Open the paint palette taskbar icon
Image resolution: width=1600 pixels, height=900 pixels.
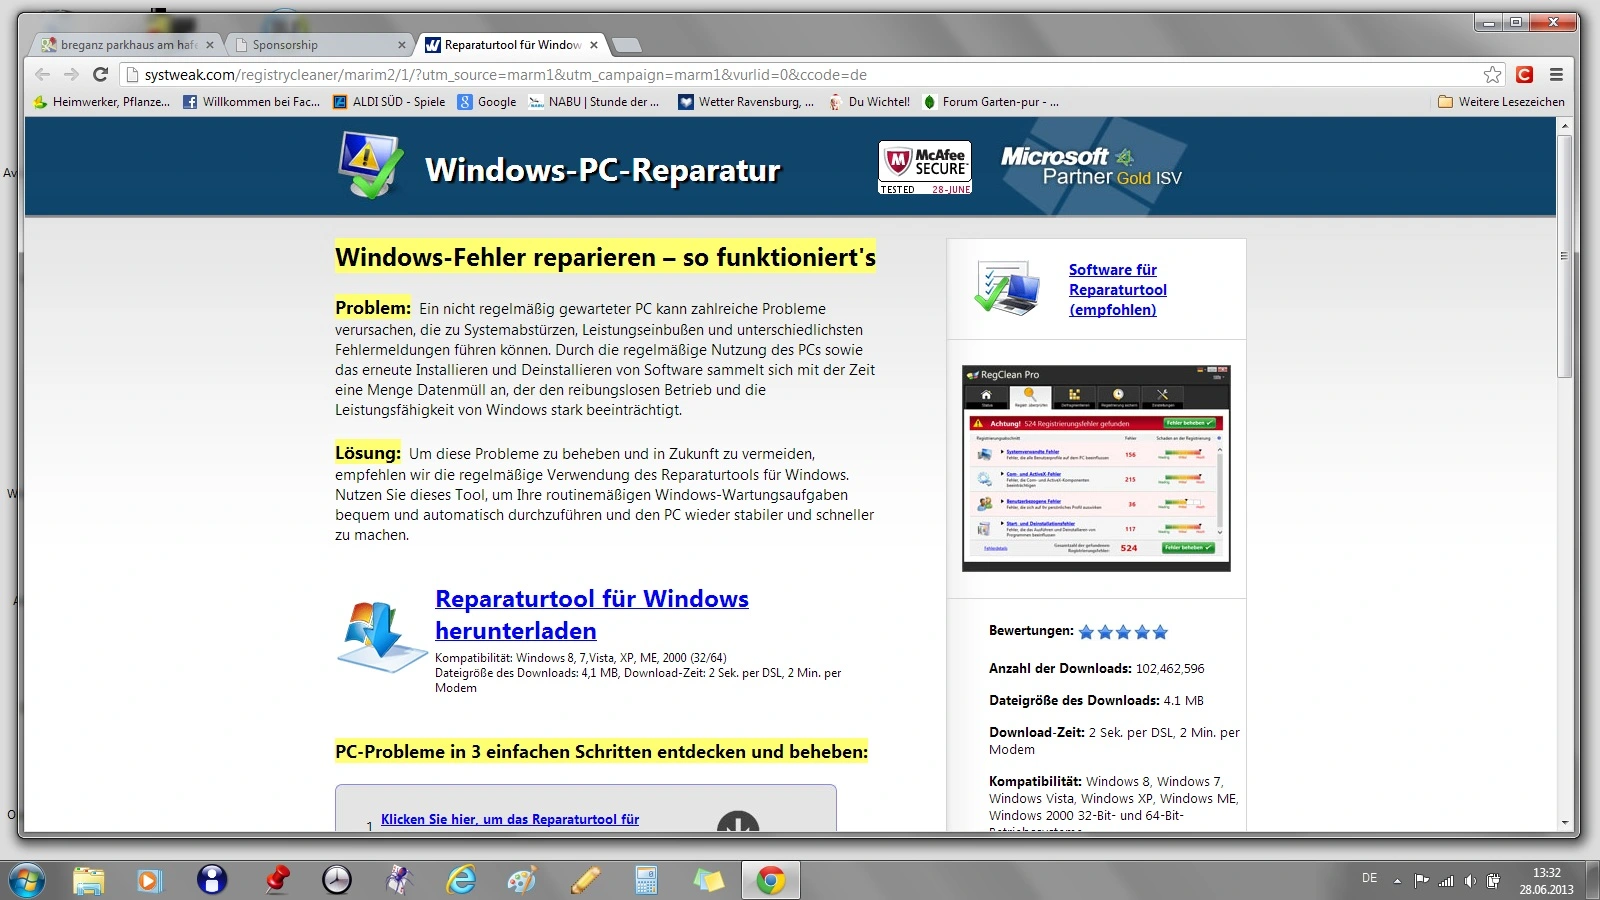(x=522, y=880)
